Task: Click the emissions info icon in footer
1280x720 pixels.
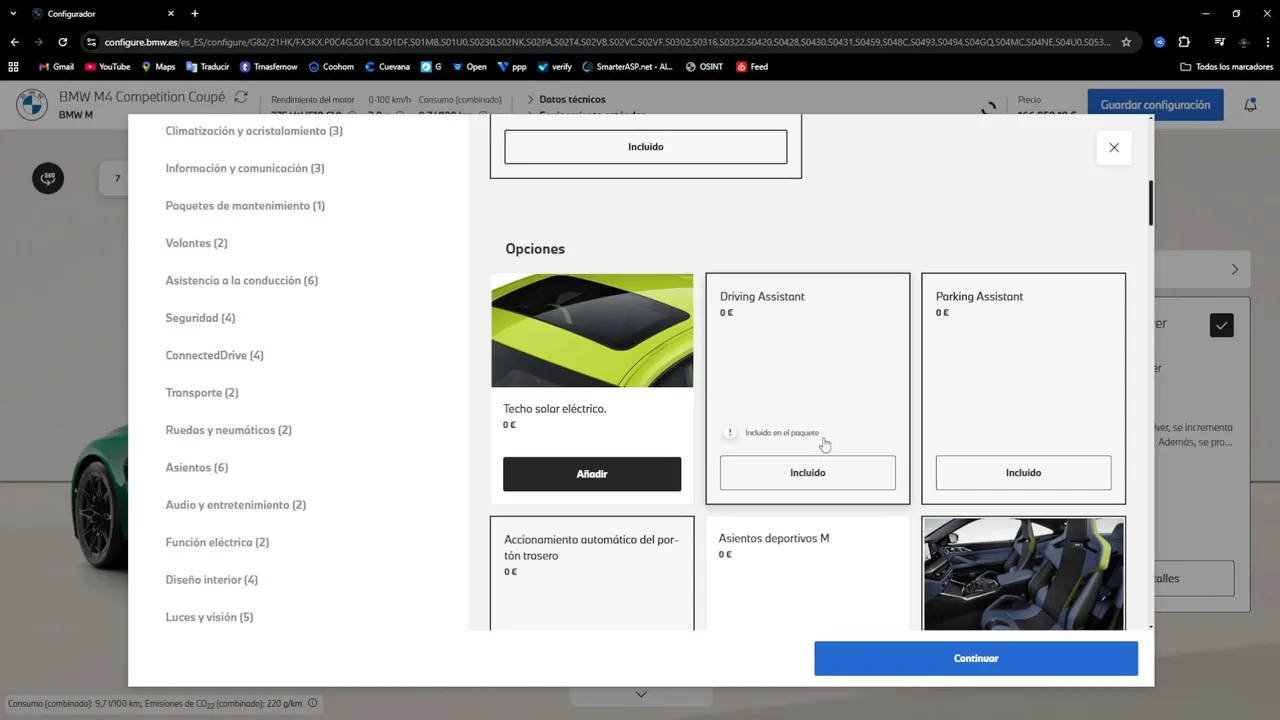Action: [313, 703]
